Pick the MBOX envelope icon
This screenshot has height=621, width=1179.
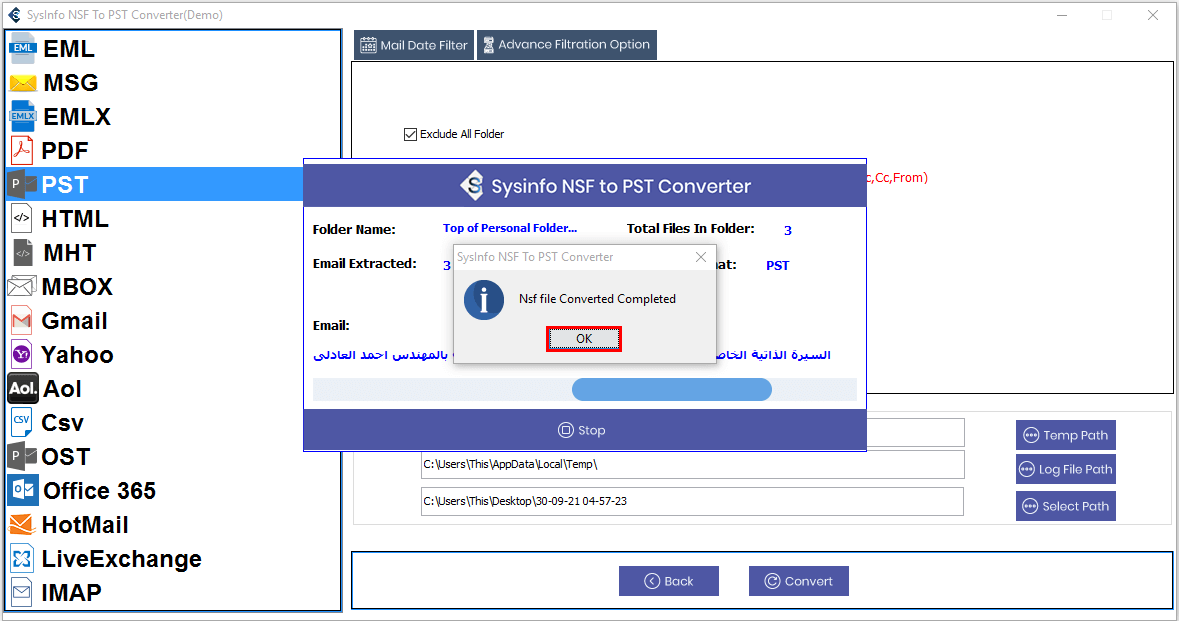coord(22,286)
